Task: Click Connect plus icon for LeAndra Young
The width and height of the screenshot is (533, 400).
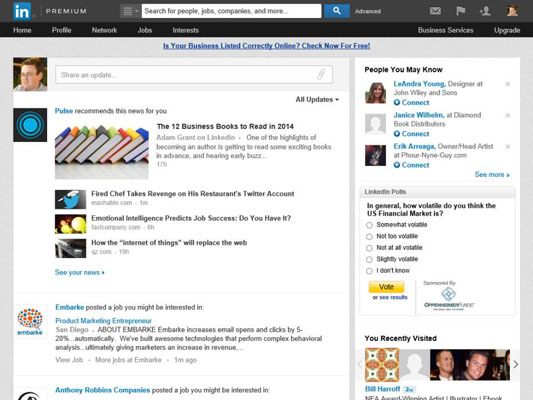Action: pyautogui.click(x=397, y=102)
